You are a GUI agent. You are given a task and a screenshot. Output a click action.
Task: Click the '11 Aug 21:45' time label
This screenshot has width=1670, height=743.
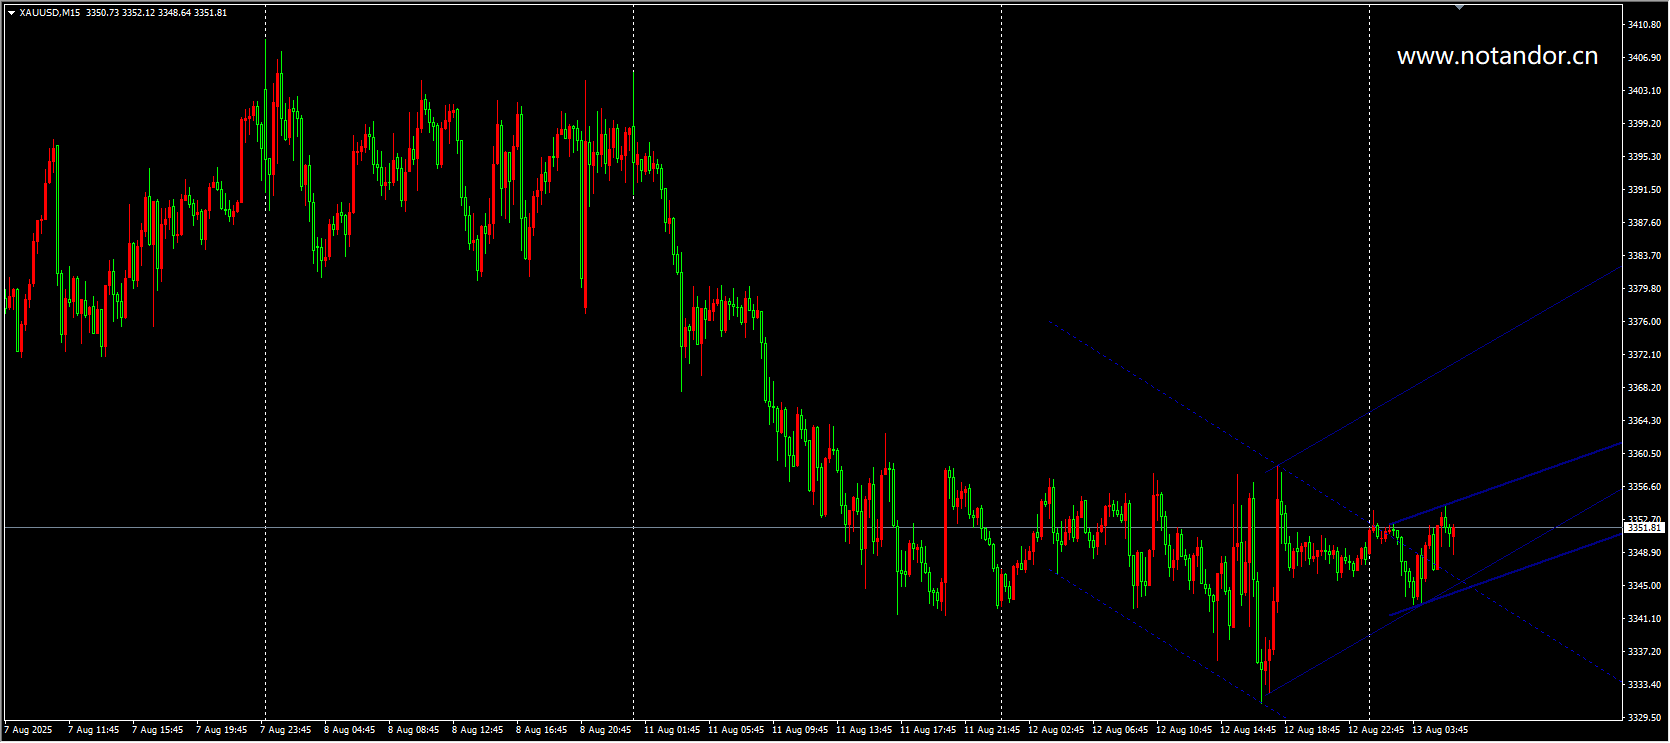992,730
